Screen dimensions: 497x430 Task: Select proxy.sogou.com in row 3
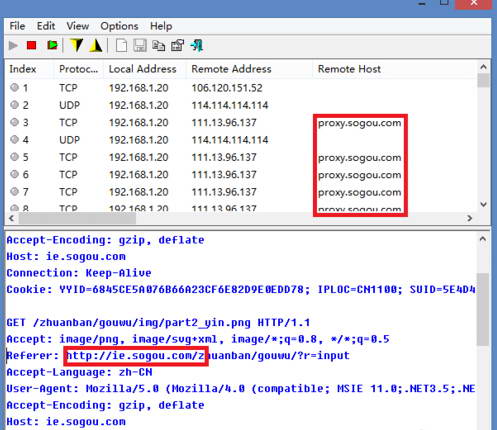359,123
